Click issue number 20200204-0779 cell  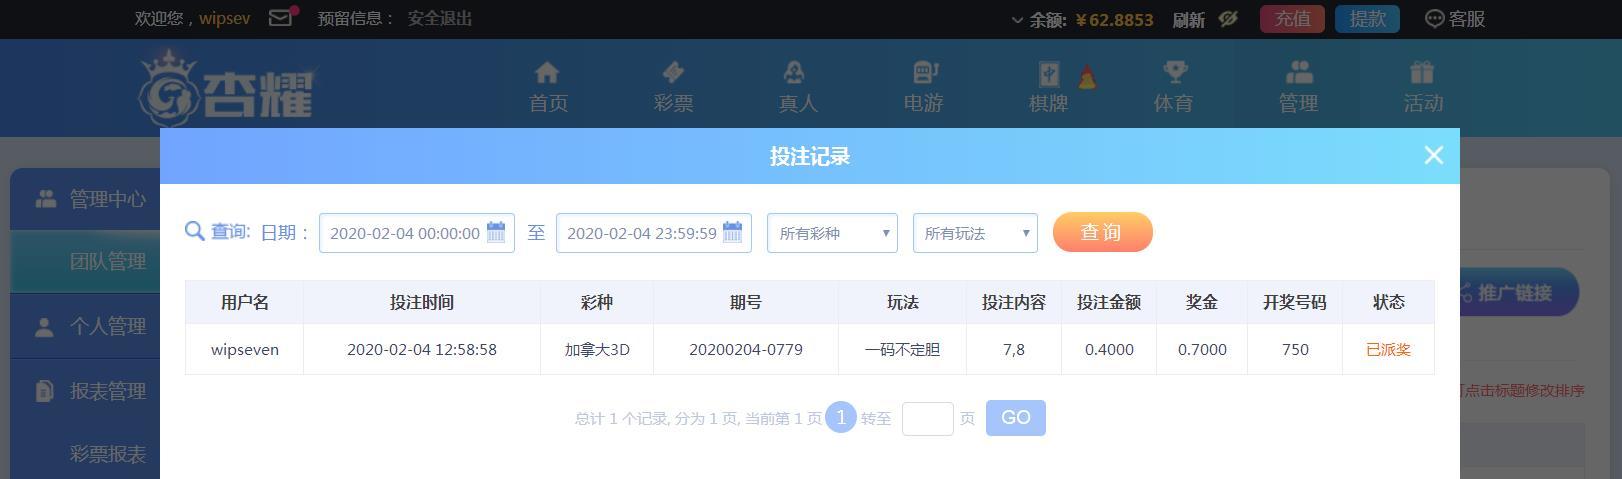[x=746, y=349]
